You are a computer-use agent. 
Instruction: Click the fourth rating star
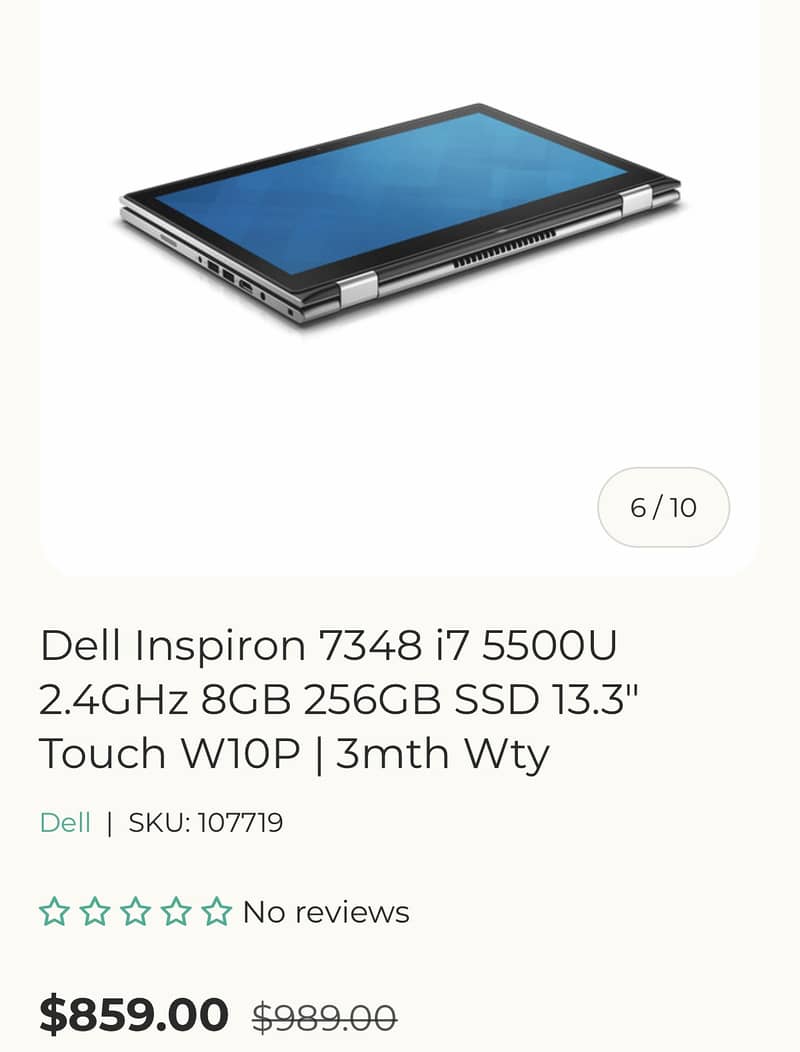(x=176, y=911)
